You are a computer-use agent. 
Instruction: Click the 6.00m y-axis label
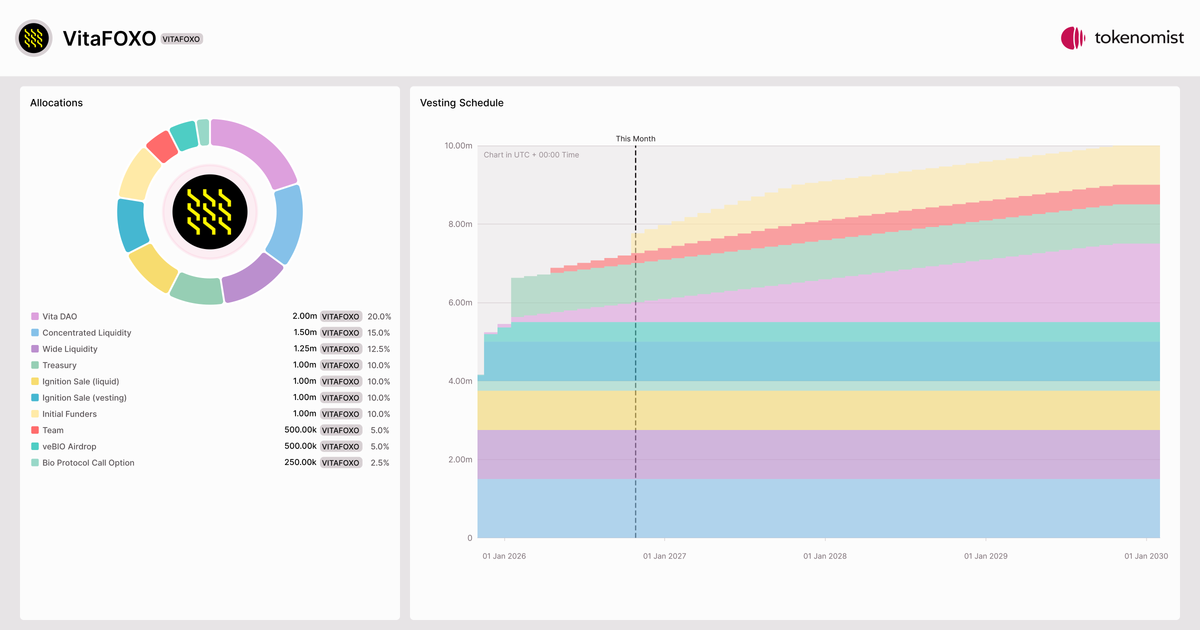tap(460, 303)
